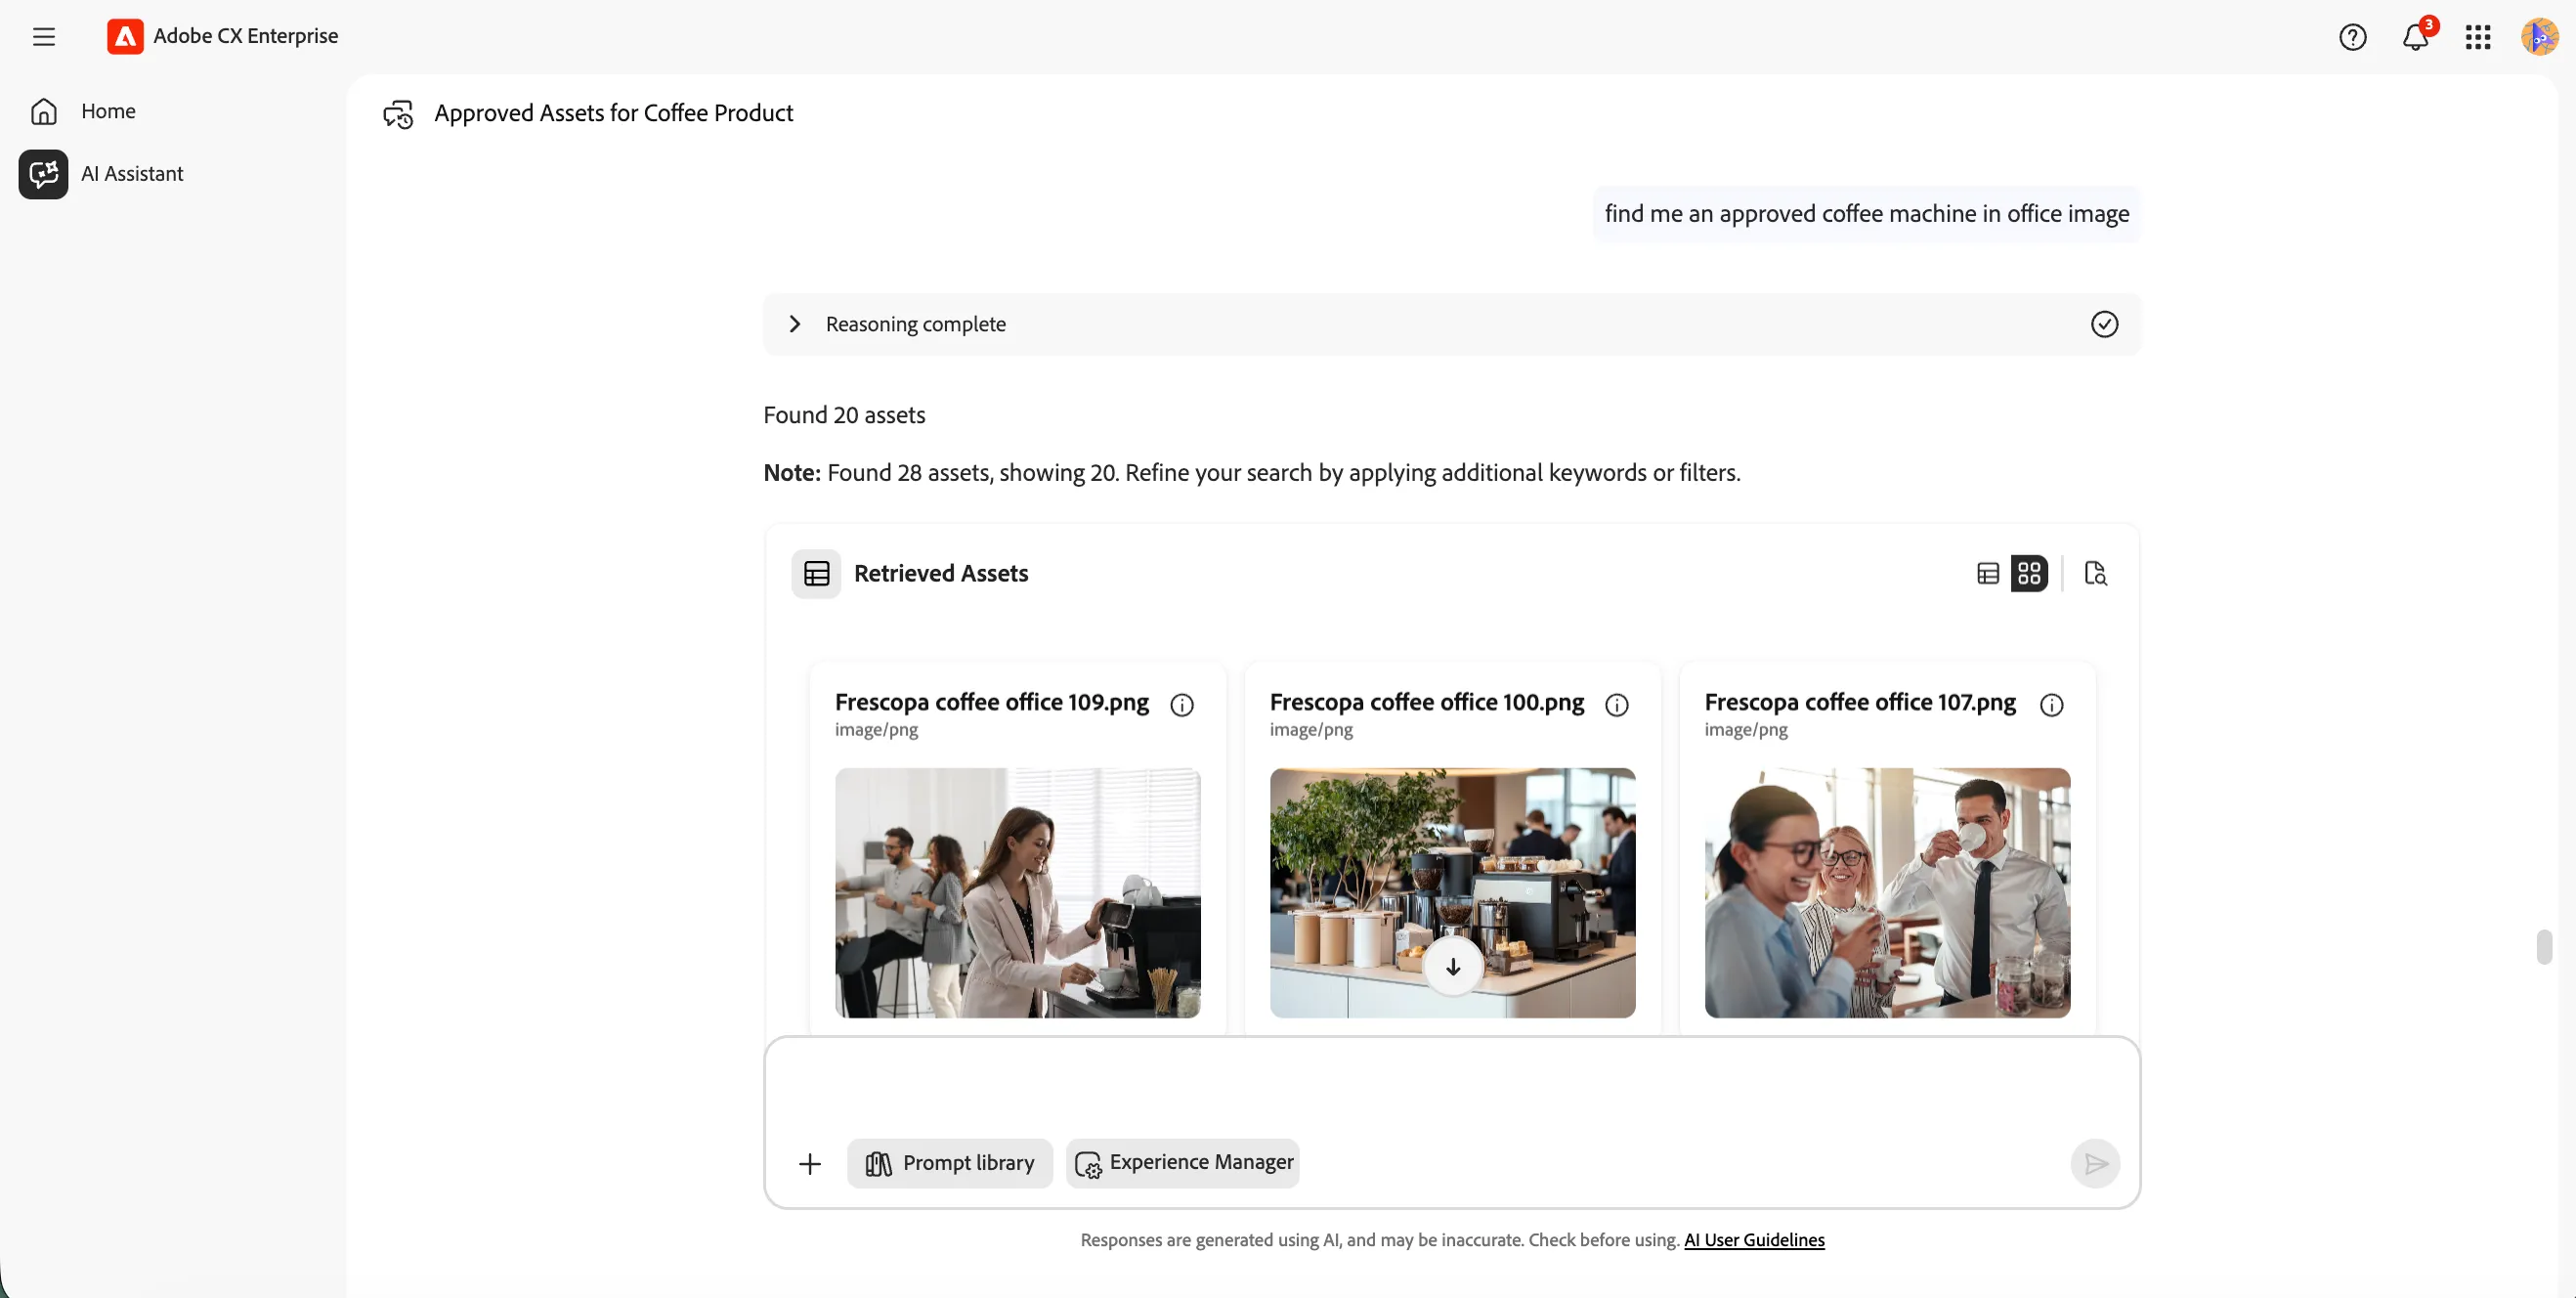Image resolution: width=2576 pixels, height=1298 pixels.
Task: Click the Found 20 assets text
Action: coord(844,415)
